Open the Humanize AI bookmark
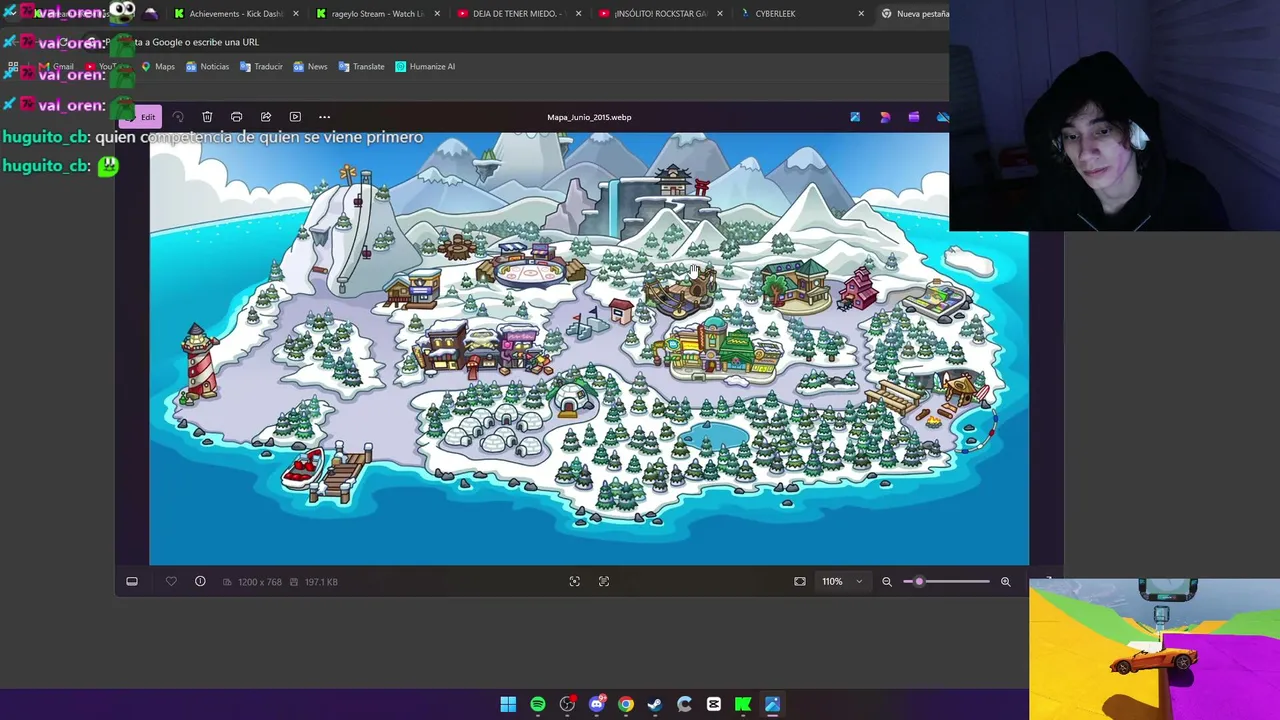Screen dimensions: 1280x720 click(x=425, y=66)
